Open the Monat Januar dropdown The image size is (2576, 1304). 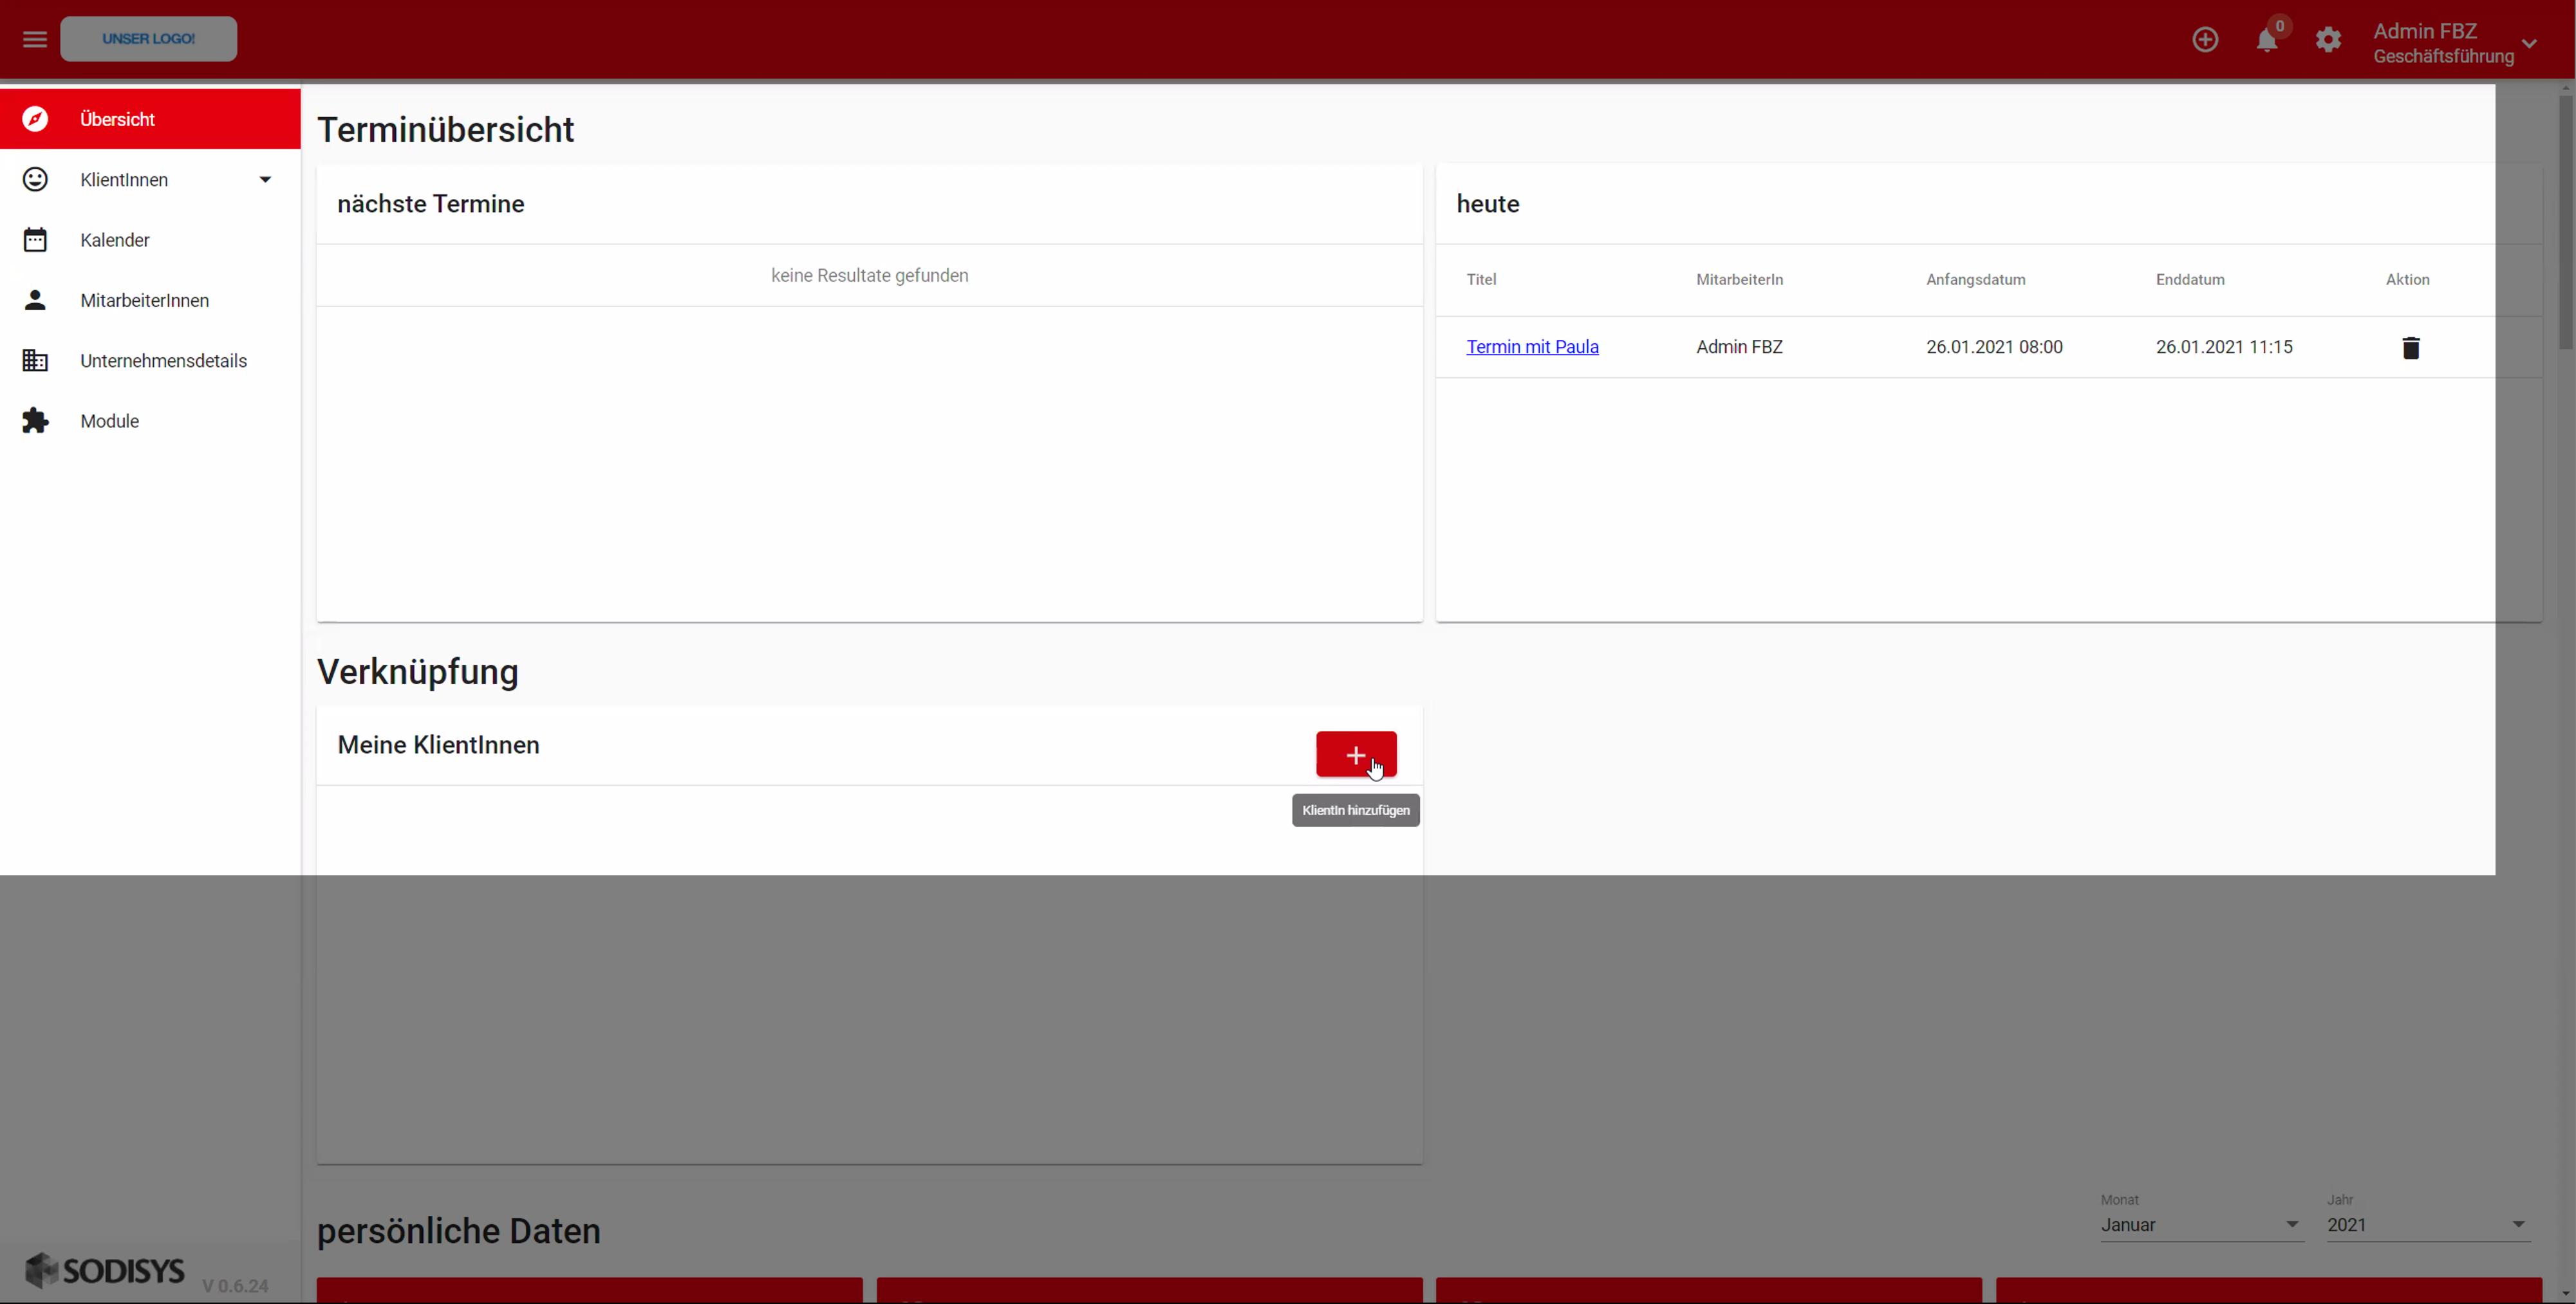pyautogui.click(x=2202, y=1225)
